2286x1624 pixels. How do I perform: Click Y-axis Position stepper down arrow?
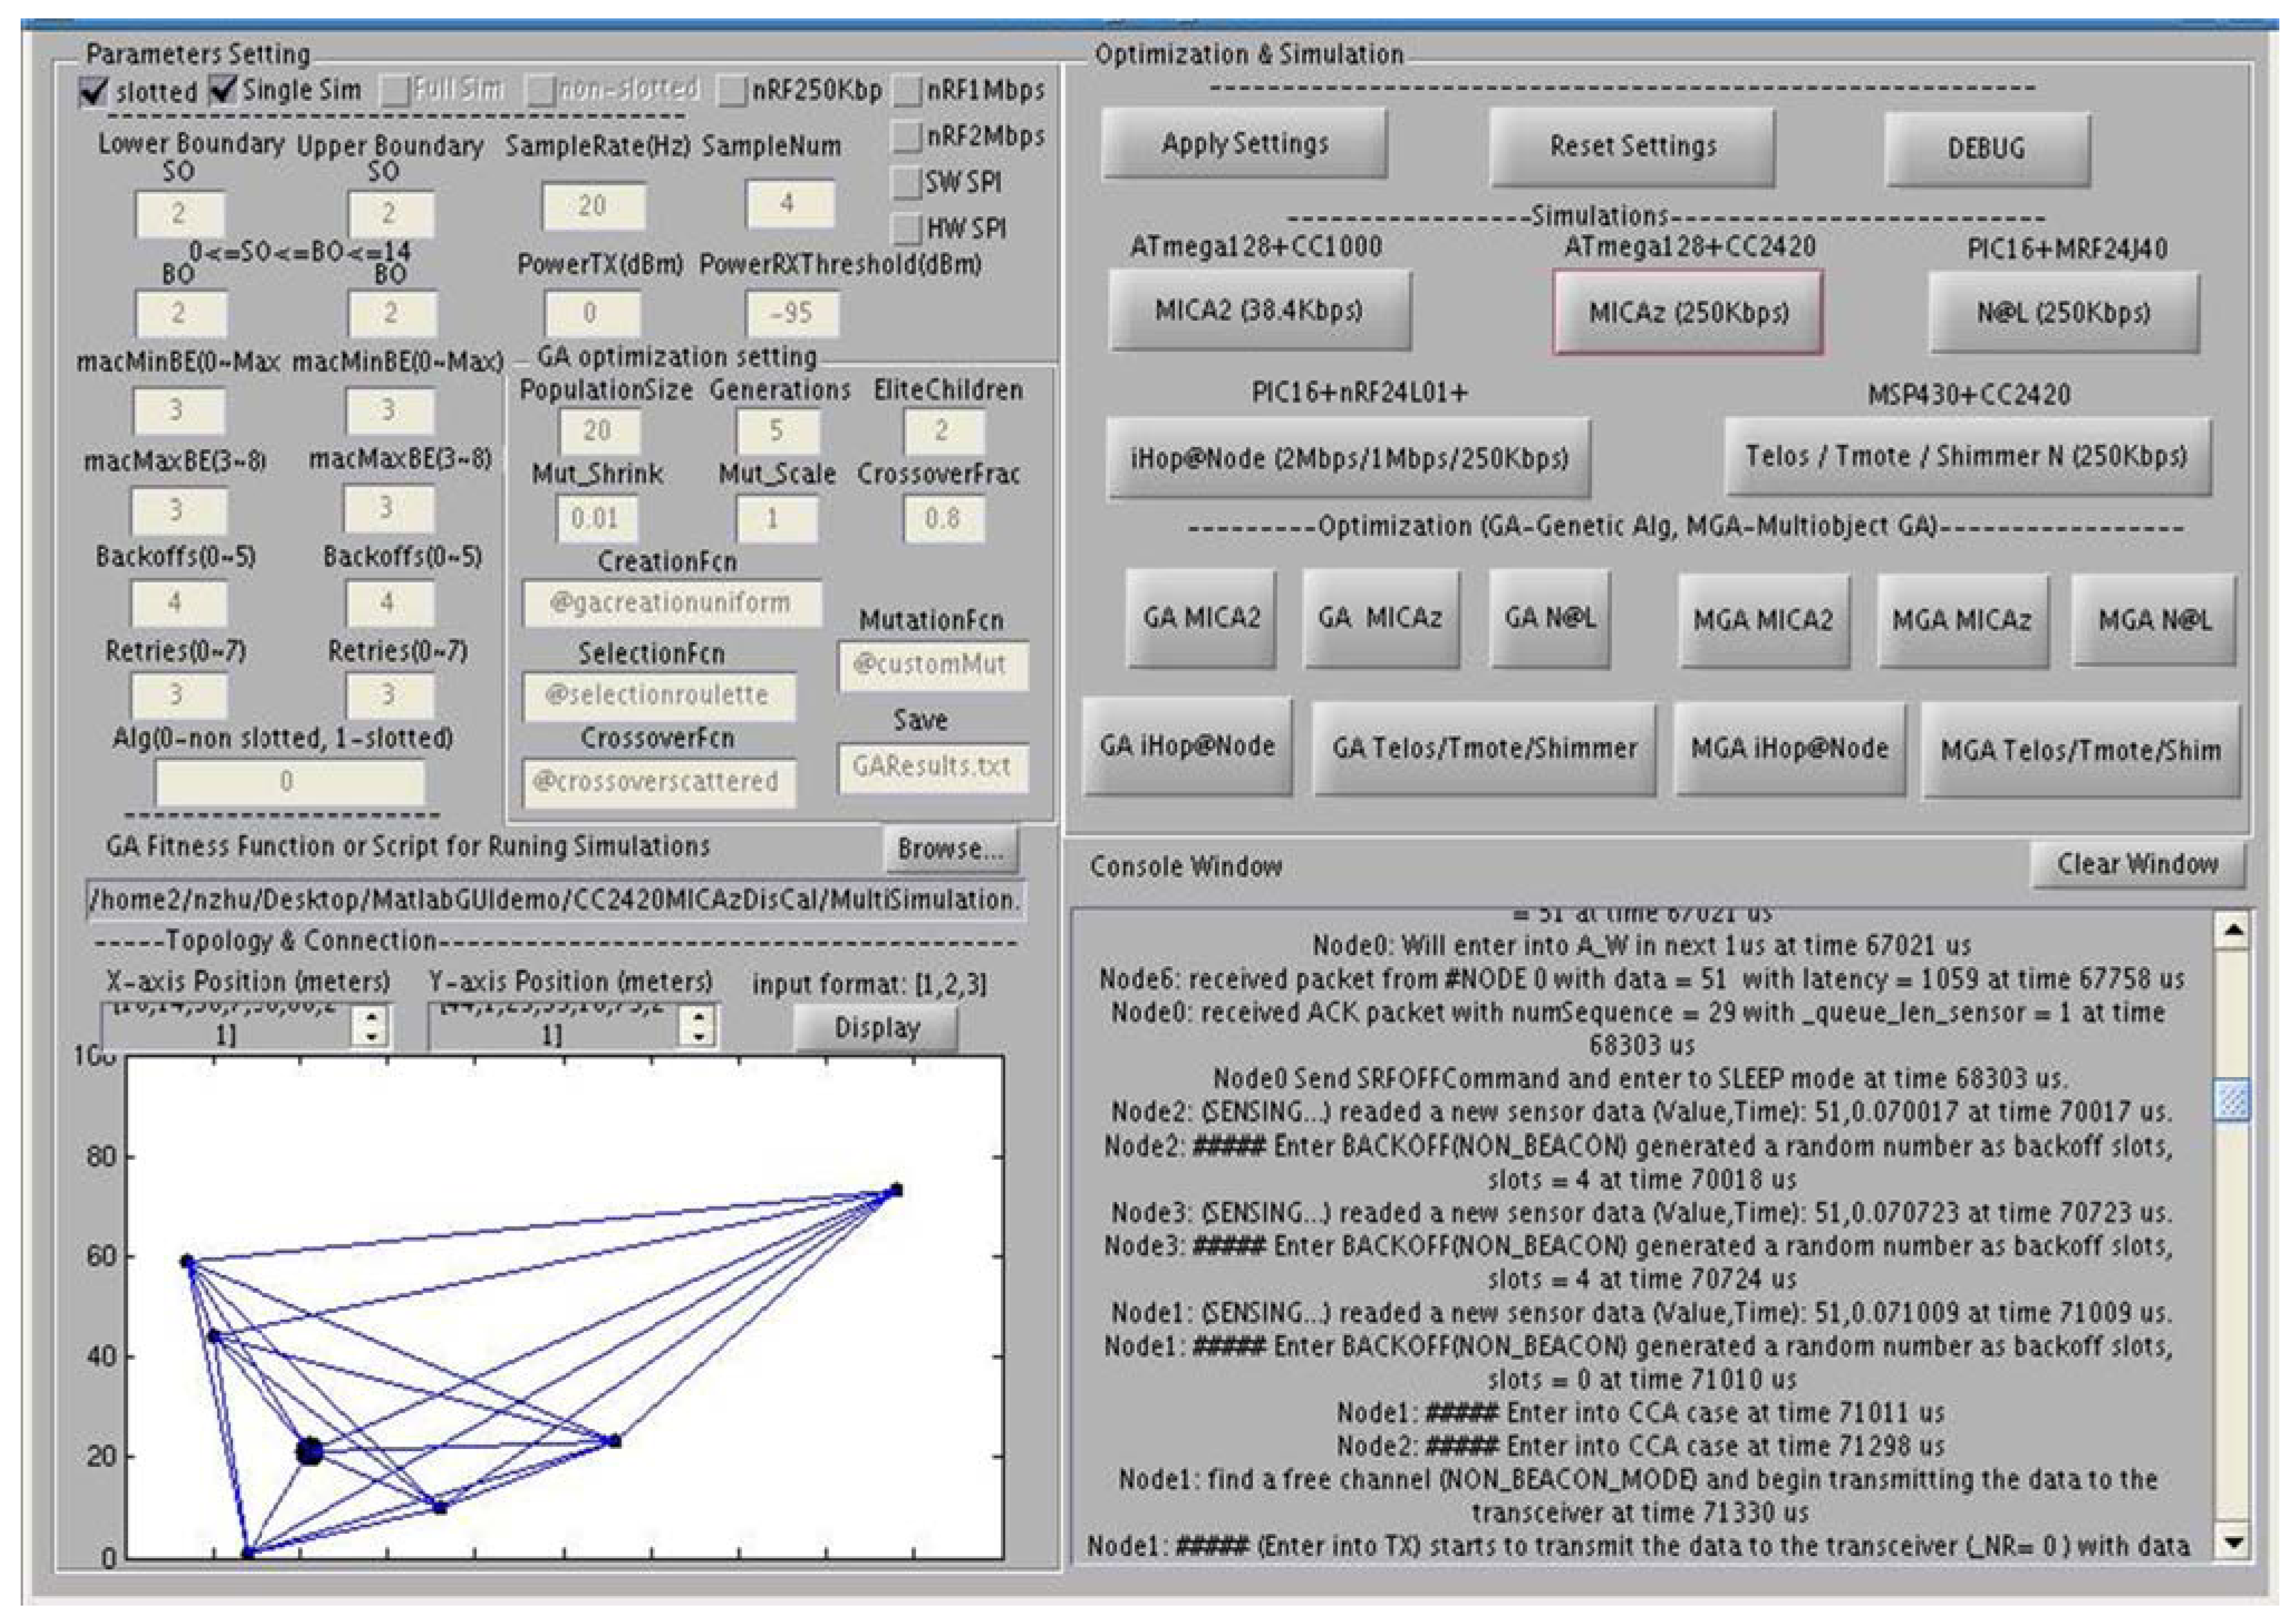698,1037
